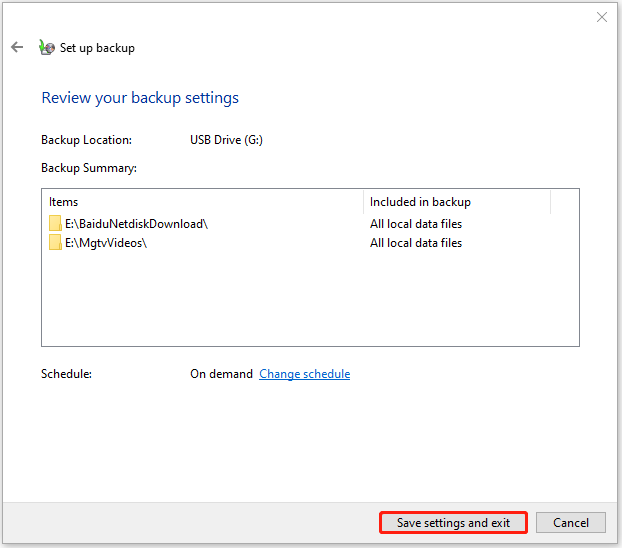Image resolution: width=622 pixels, height=548 pixels.
Task: Click the Schedule label
Action: (66, 374)
